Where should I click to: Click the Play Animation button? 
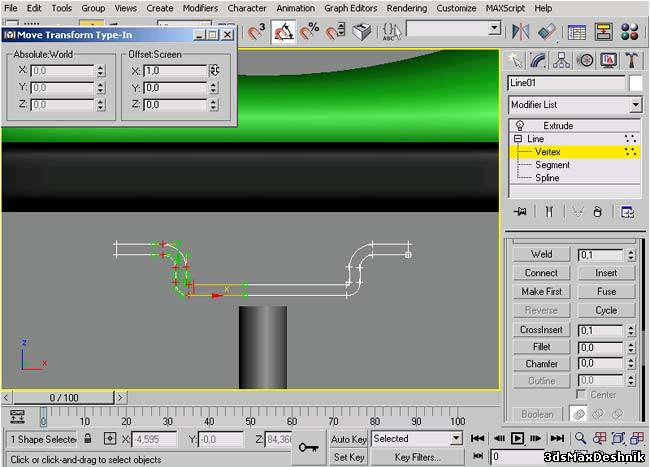click(x=517, y=438)
